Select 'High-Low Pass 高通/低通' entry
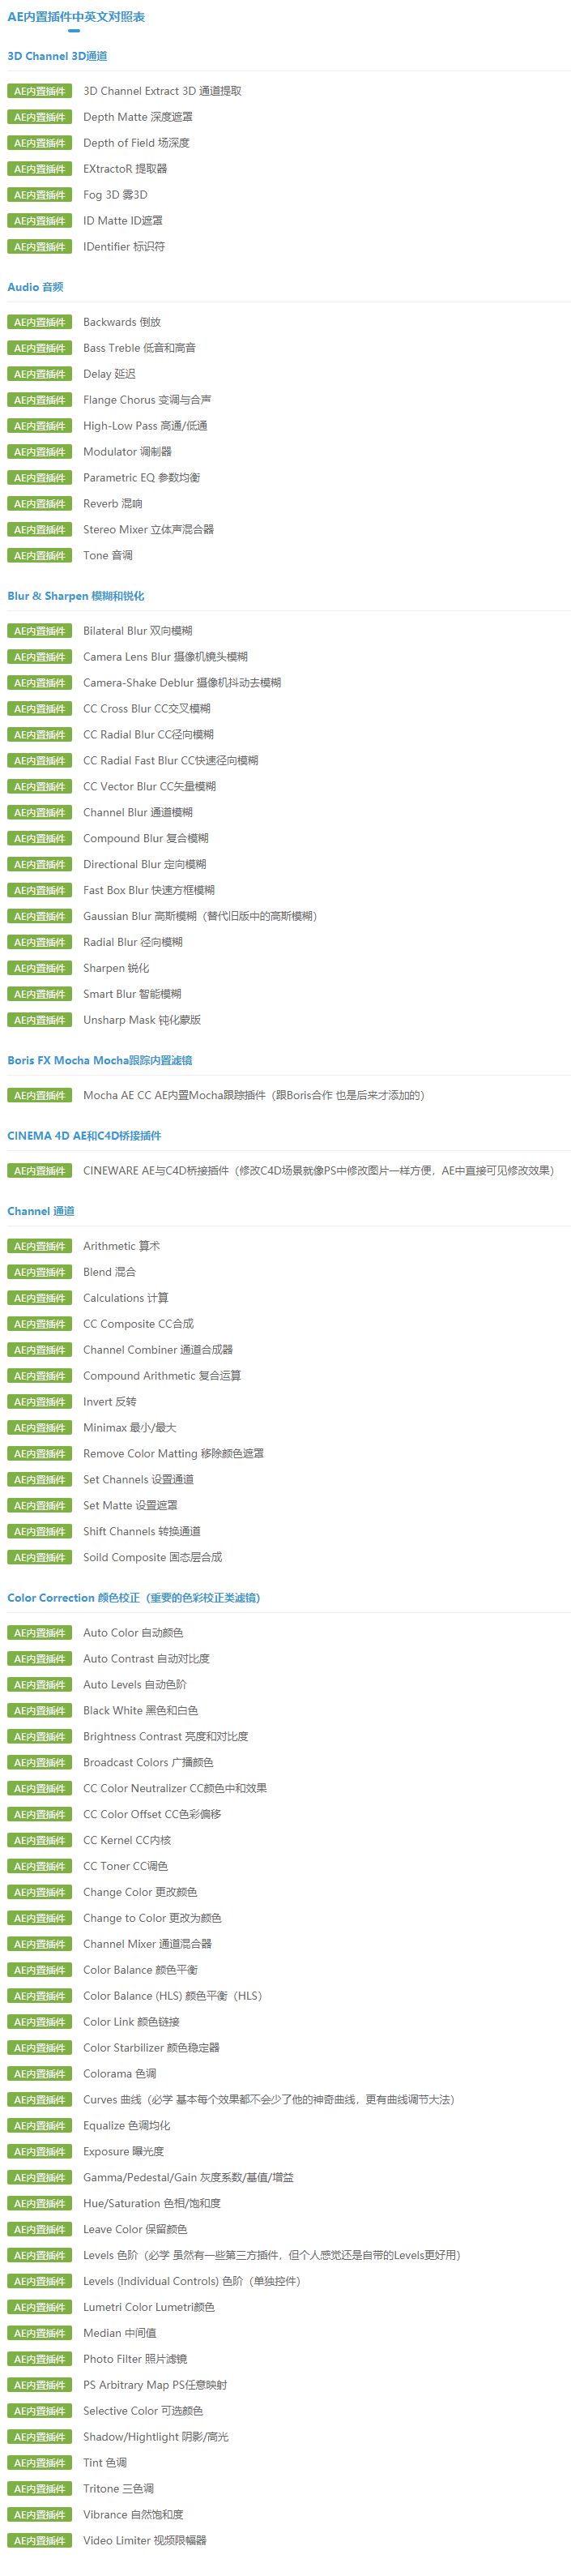The image size is (571, 2576). pyautogui.click(x=145, y=426)
